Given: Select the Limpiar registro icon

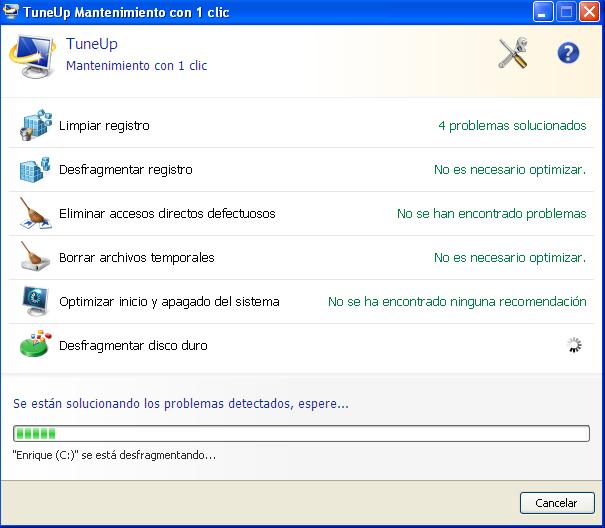Looking at the screenshot, I should [x=35, y=125].
